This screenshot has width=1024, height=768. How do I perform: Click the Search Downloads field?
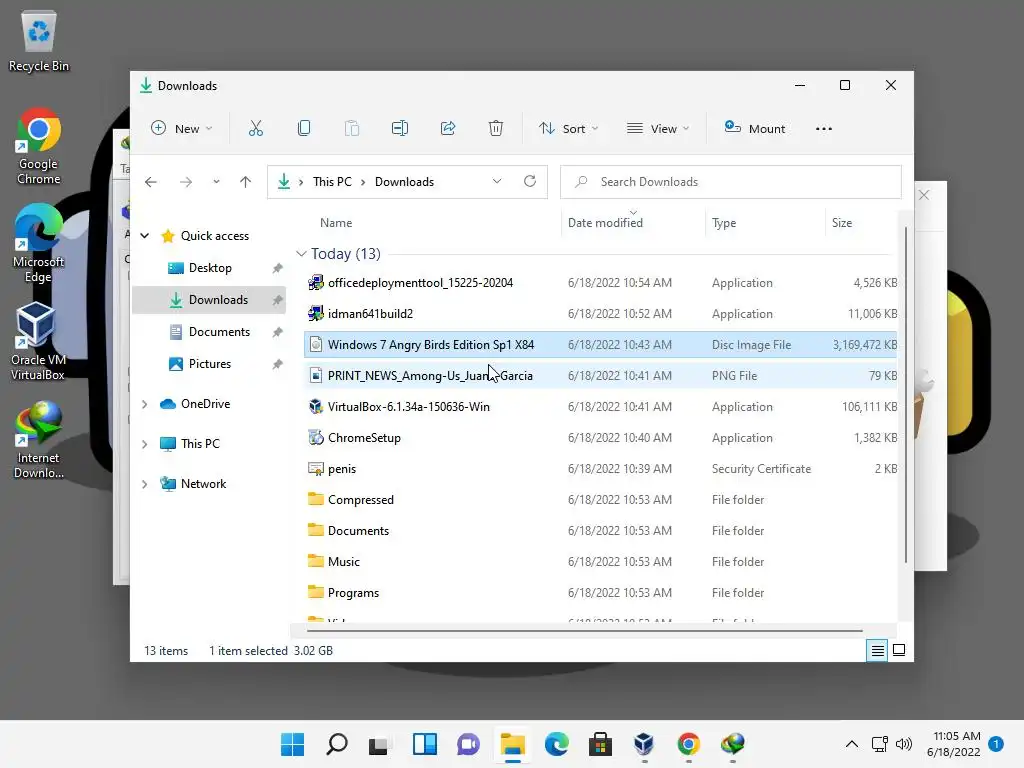click(731, 182)
